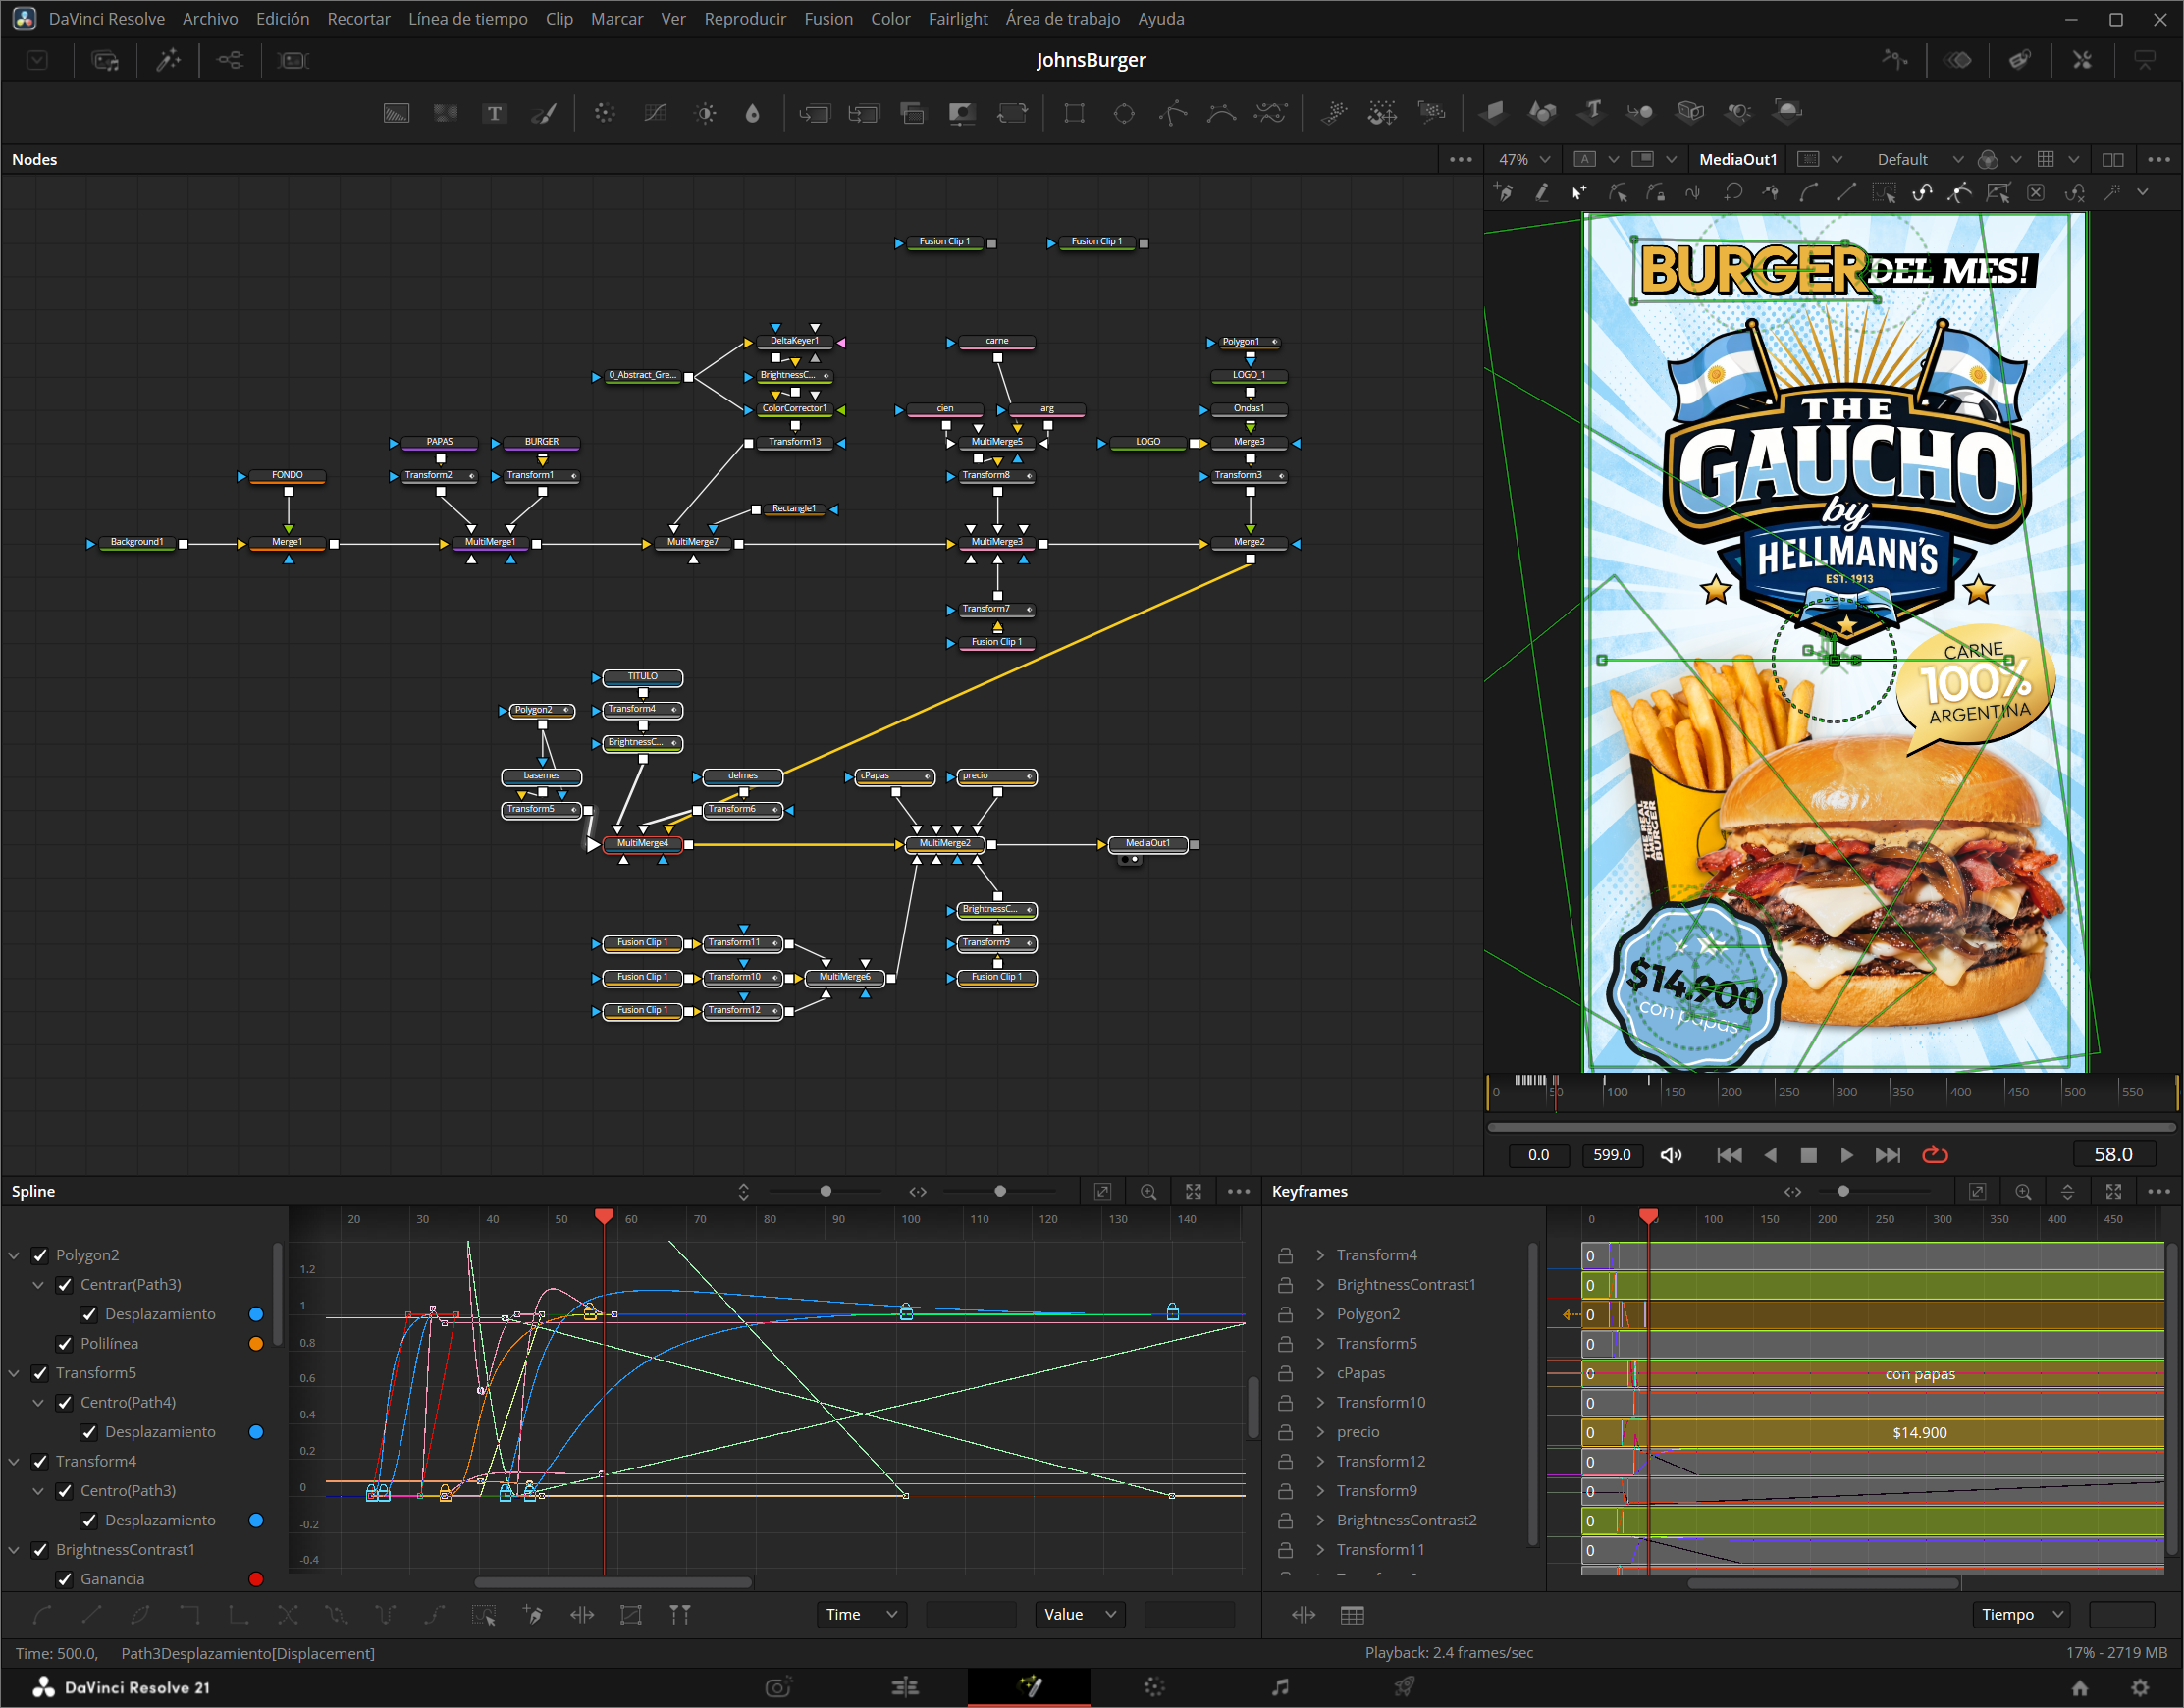Image resolution: width=2184 pixels, height=1708 pixels.
Task: Uncheck Centrar(Path3) spline checkbox
Action: [65, 1285]
